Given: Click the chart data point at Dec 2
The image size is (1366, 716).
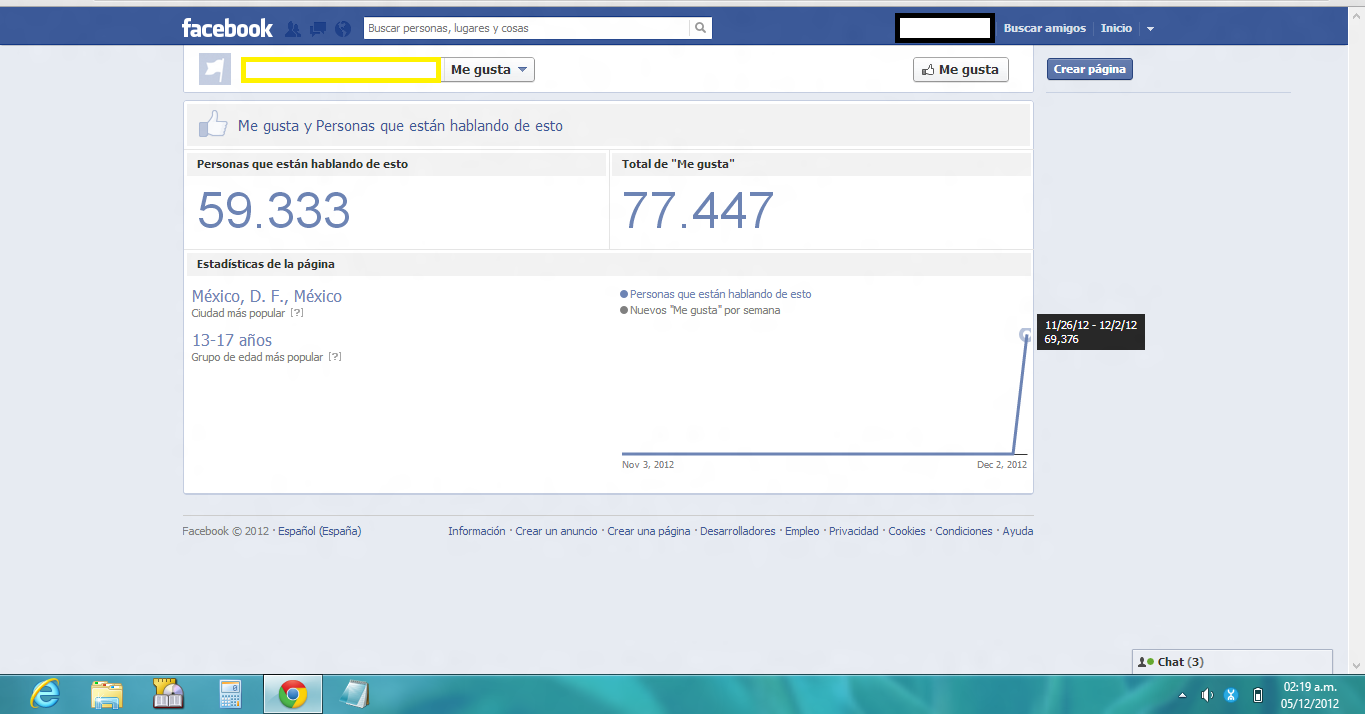Looking at the screenshot, I should tap(1025, 336).
